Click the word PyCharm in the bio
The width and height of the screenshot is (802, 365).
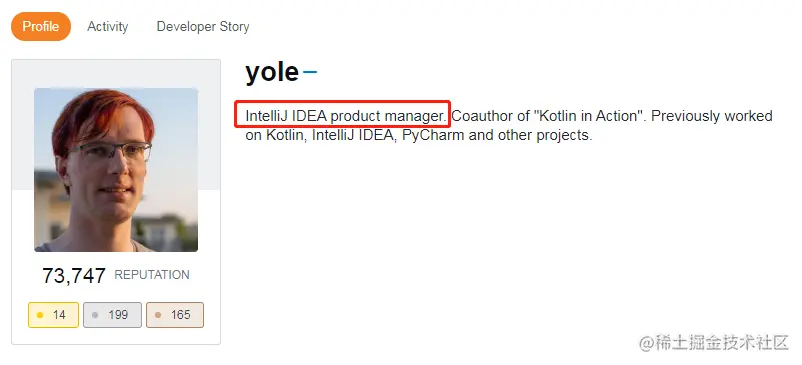pos(433,136)
